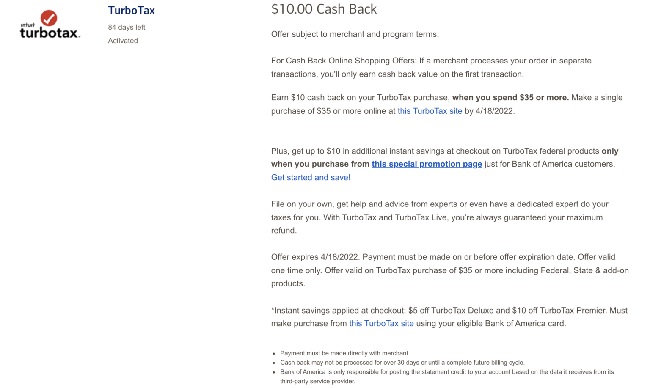Viewport: 650px width, 388px height.
Task: Click the 'Offer expires 4/18/2022' paragraph
Action: 450,270
